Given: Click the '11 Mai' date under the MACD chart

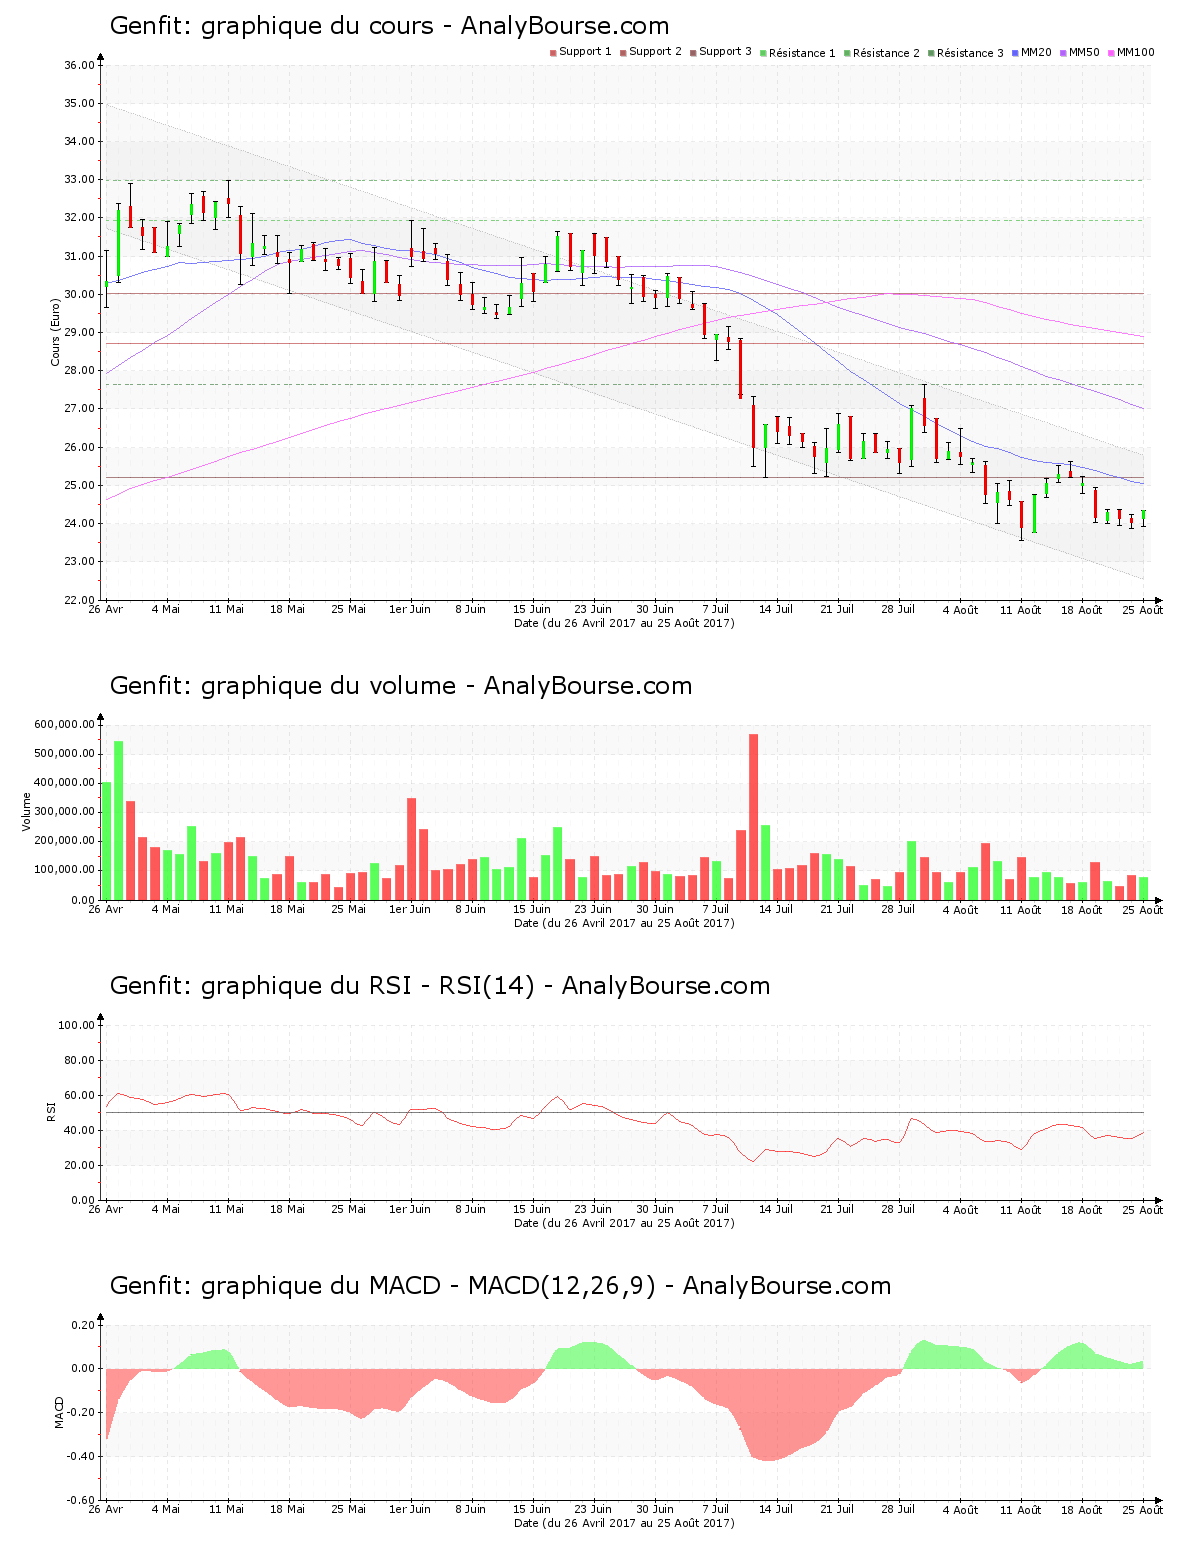Looking at the screenshot, I should pyautogui.click(x=227, y=1510).
